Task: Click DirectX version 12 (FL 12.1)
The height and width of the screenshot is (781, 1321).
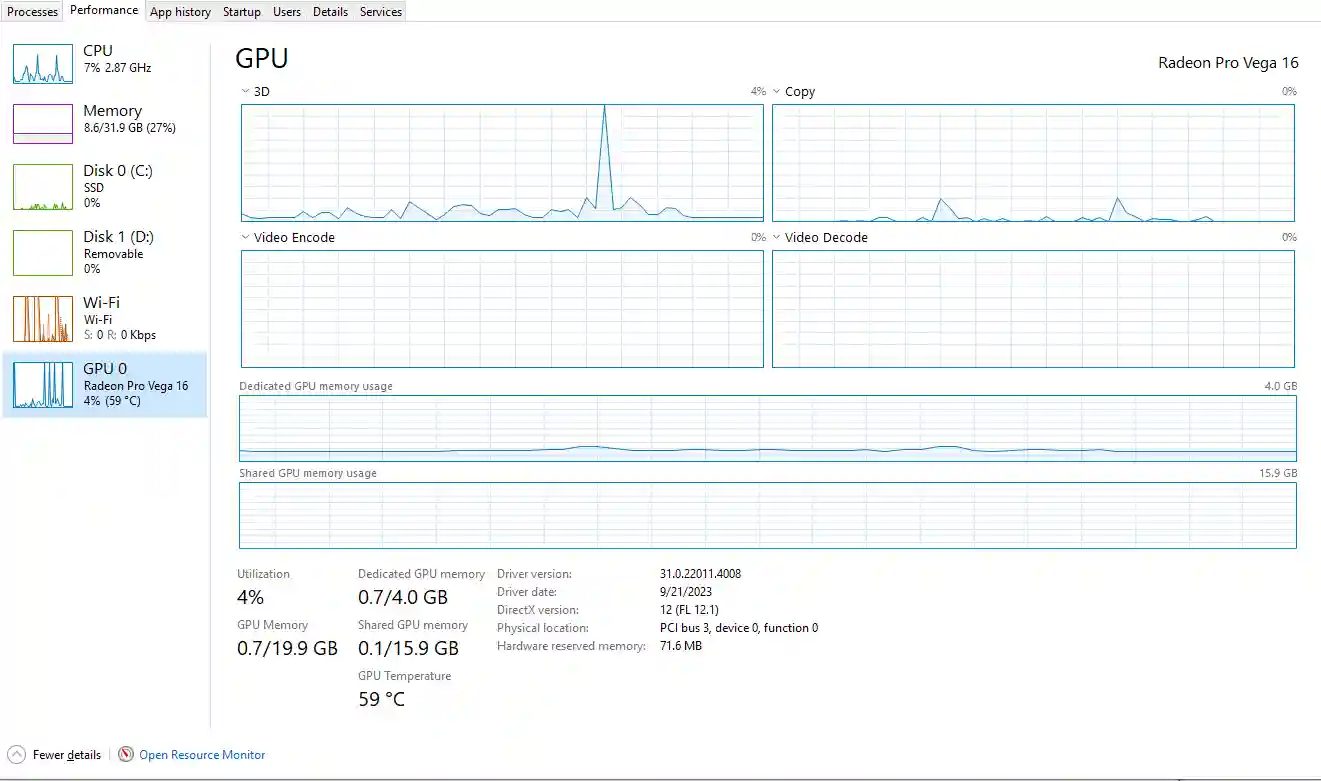Action: (x=689, y=610)
